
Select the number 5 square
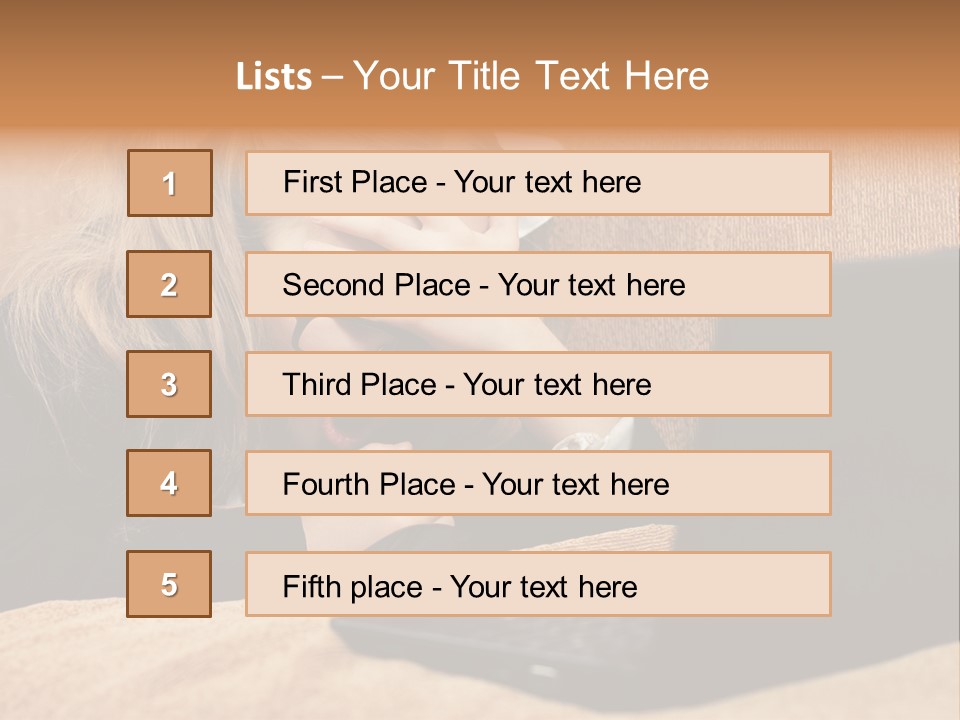[x=169, y=584]
